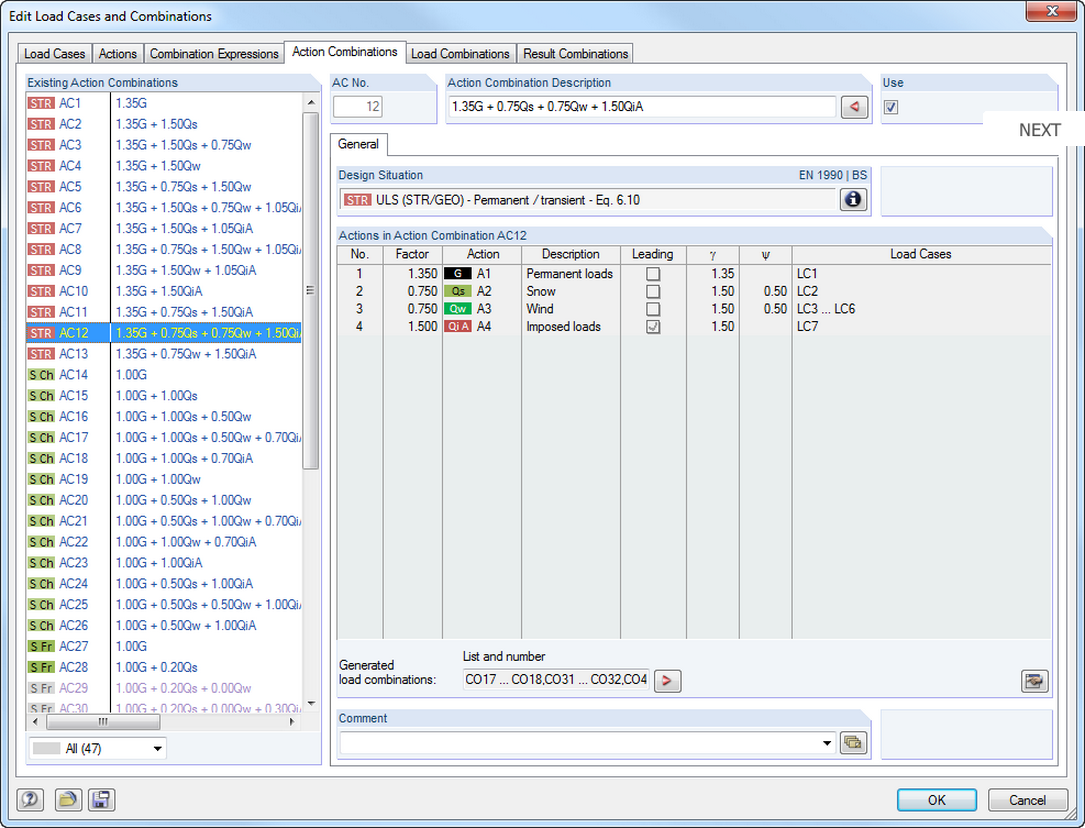Click the horizontal scrollbar left arrow

[36, 721]
